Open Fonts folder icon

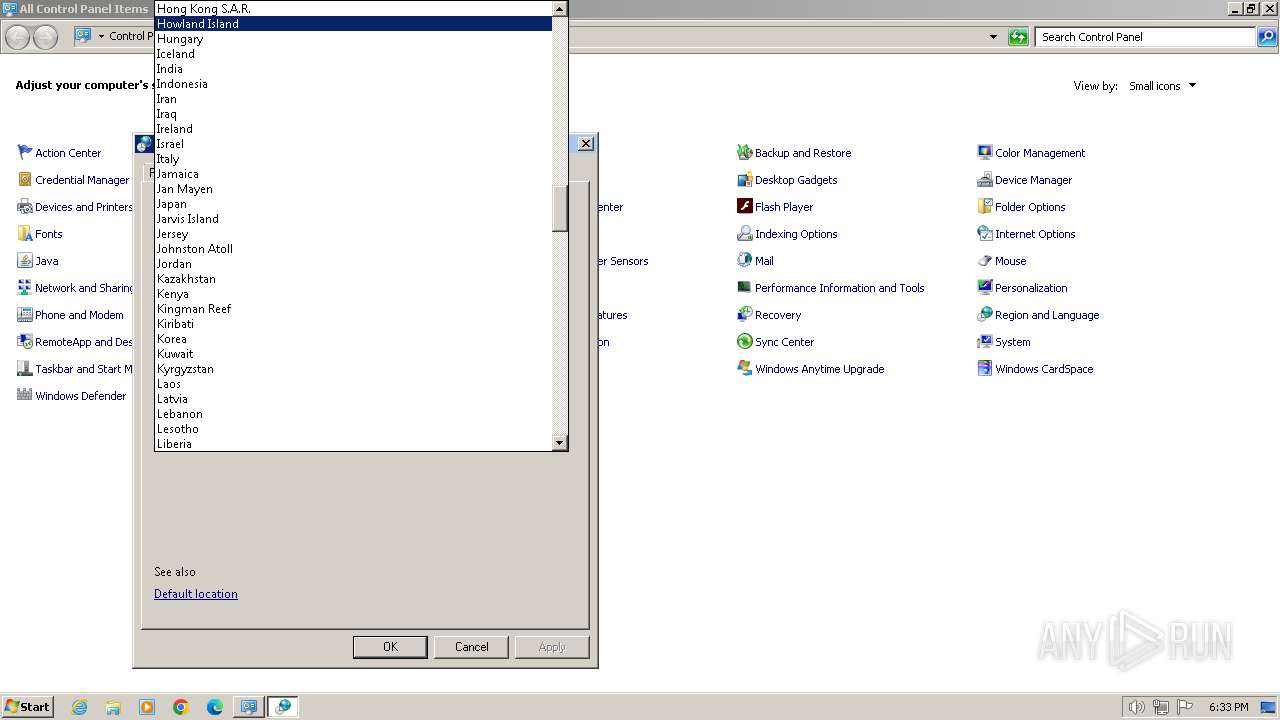click(25, 234)
